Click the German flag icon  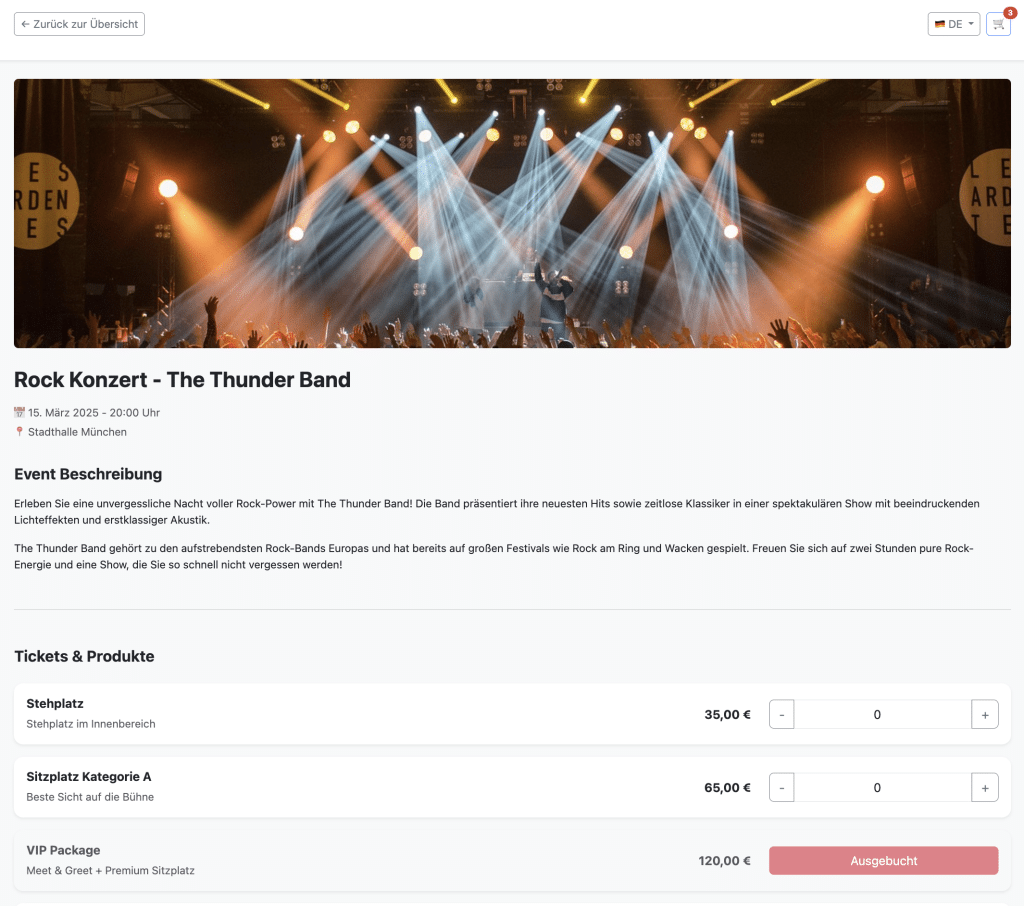(940, 24)
